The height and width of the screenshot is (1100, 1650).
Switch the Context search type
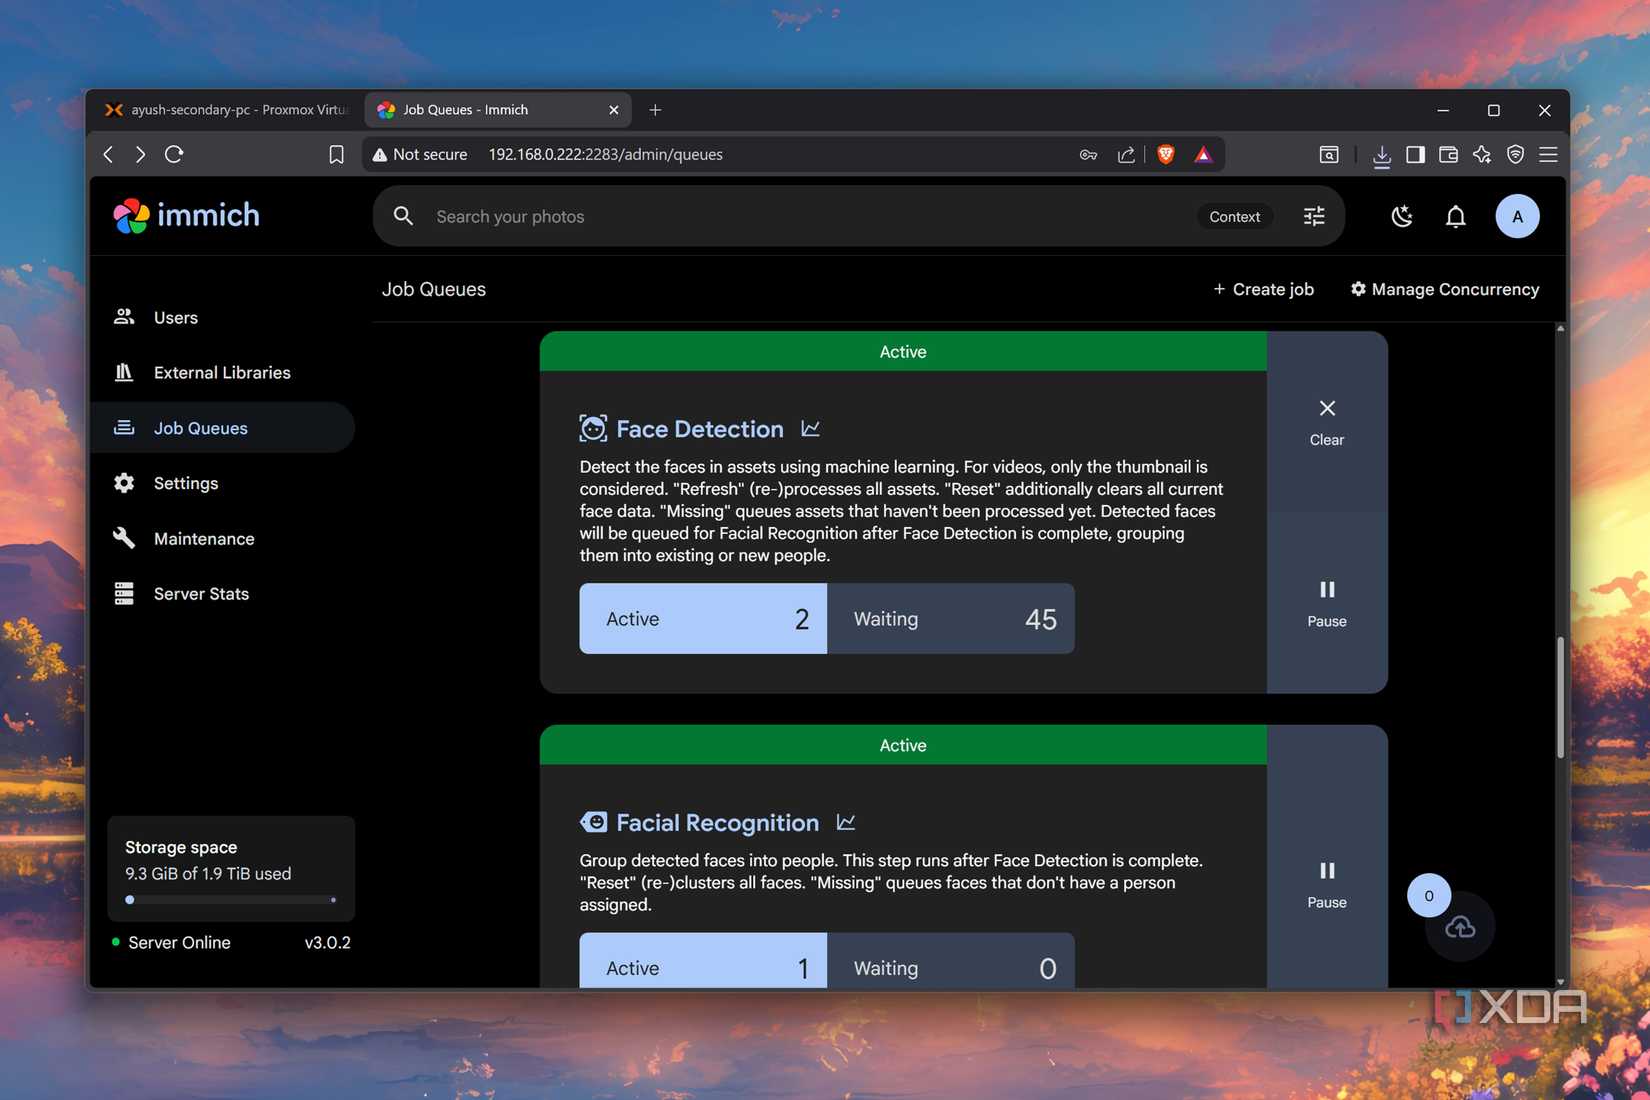[x=1234, y=216]
